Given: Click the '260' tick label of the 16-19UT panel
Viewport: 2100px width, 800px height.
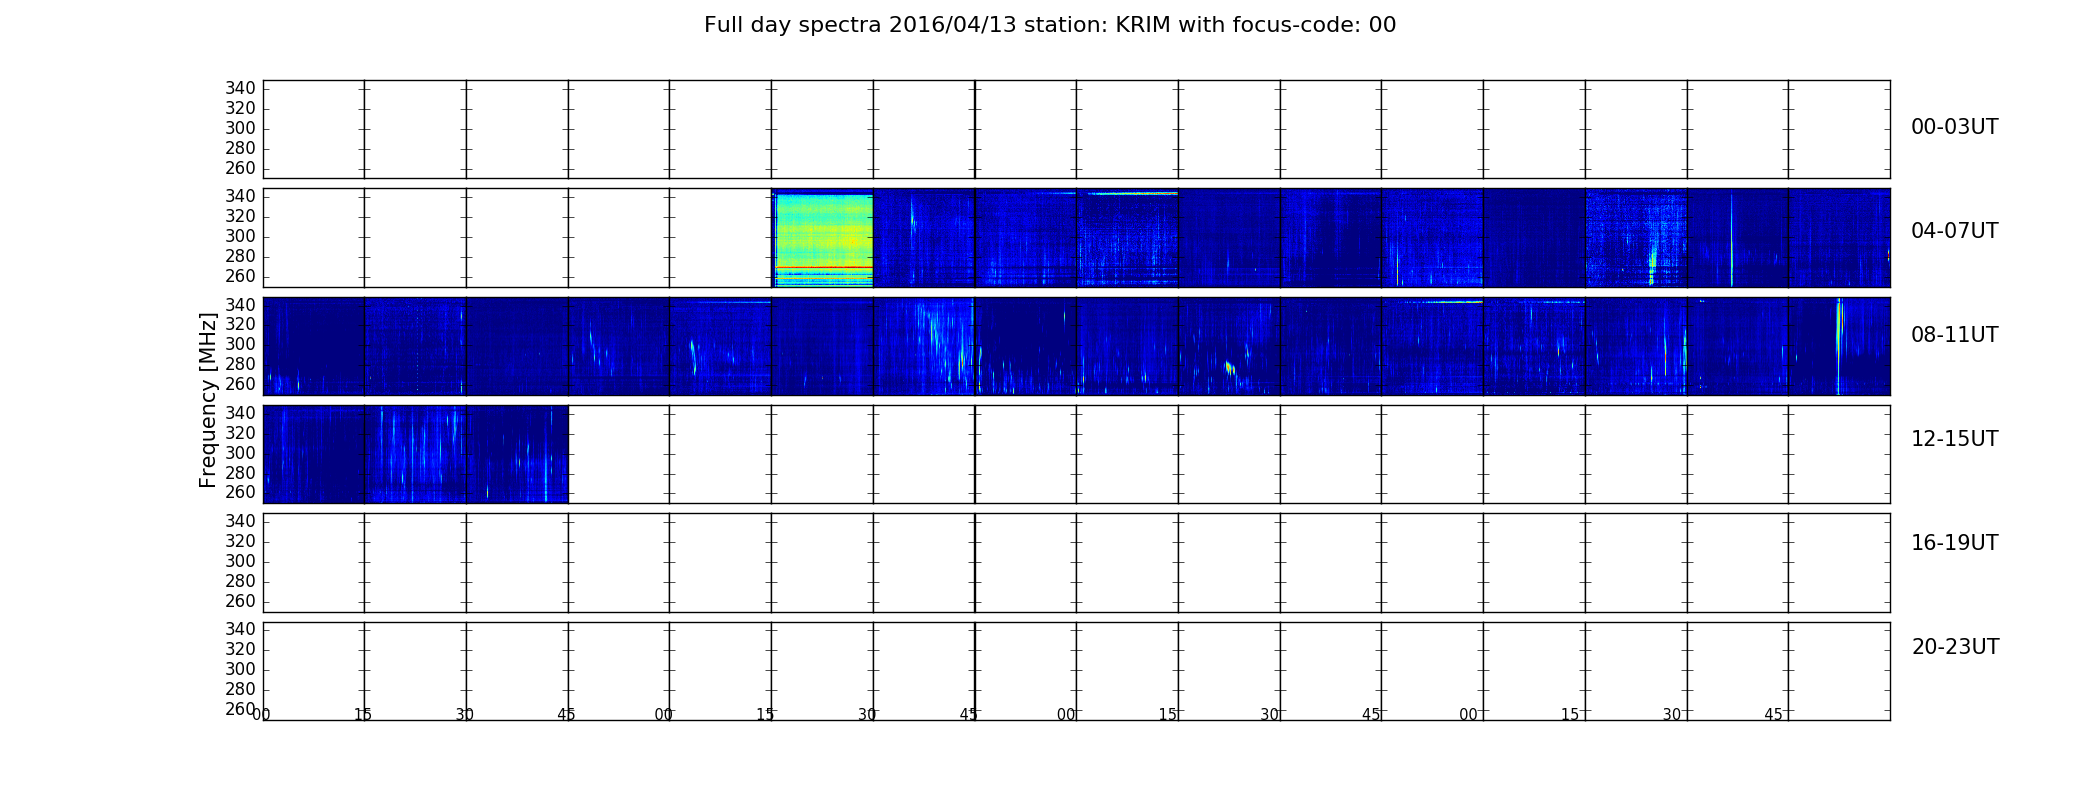Looking at the screenshot, I should click(x=240, y=601).
